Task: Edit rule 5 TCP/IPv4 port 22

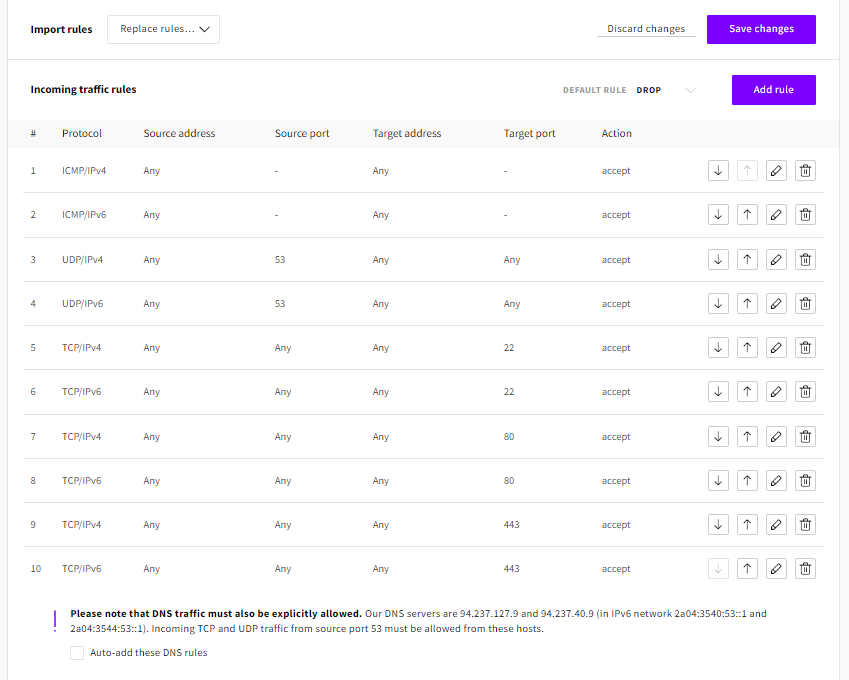Action: [776, 347]
